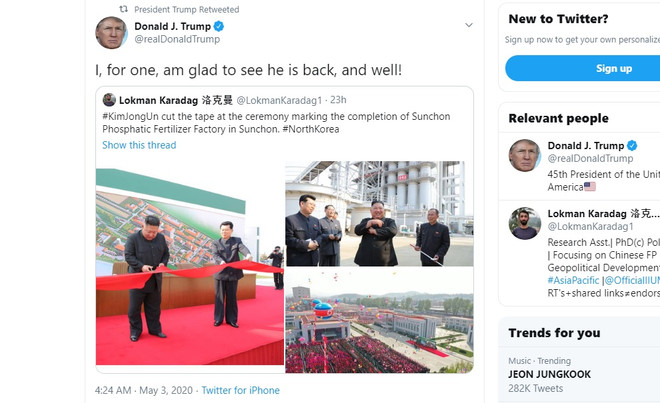
Task: Open aerial photo of crowd and balloons
Action: (x=379, y=320)
